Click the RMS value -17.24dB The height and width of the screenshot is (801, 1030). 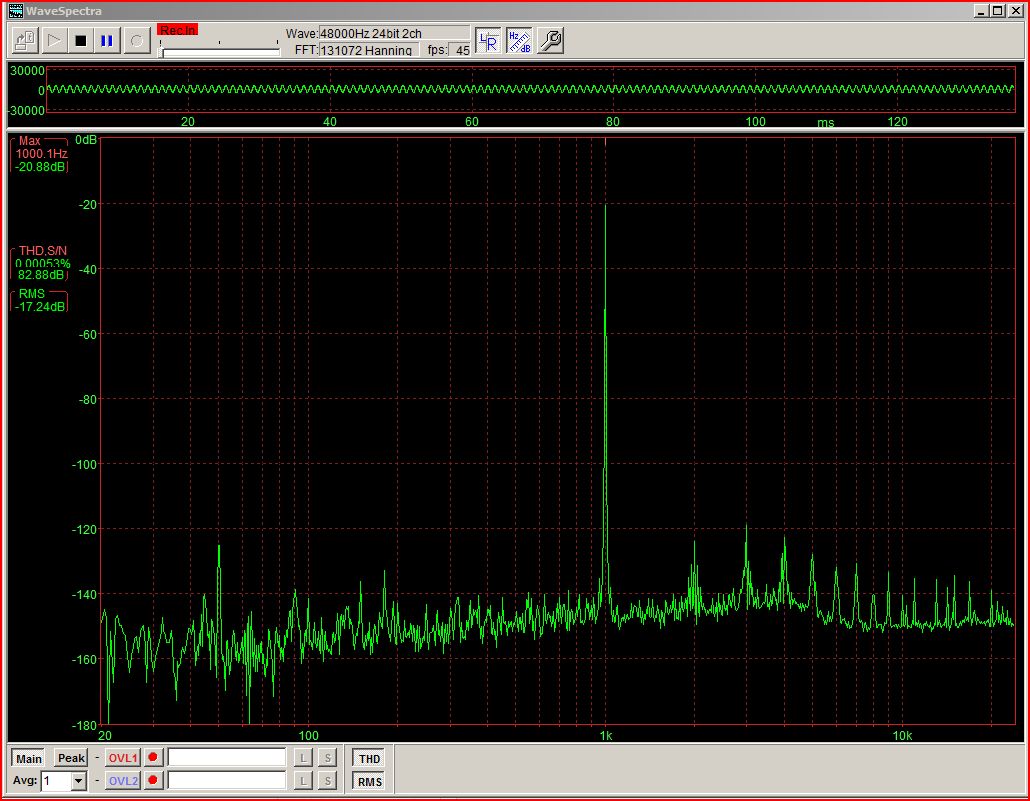pyautogui.click(x=40, y=307)
